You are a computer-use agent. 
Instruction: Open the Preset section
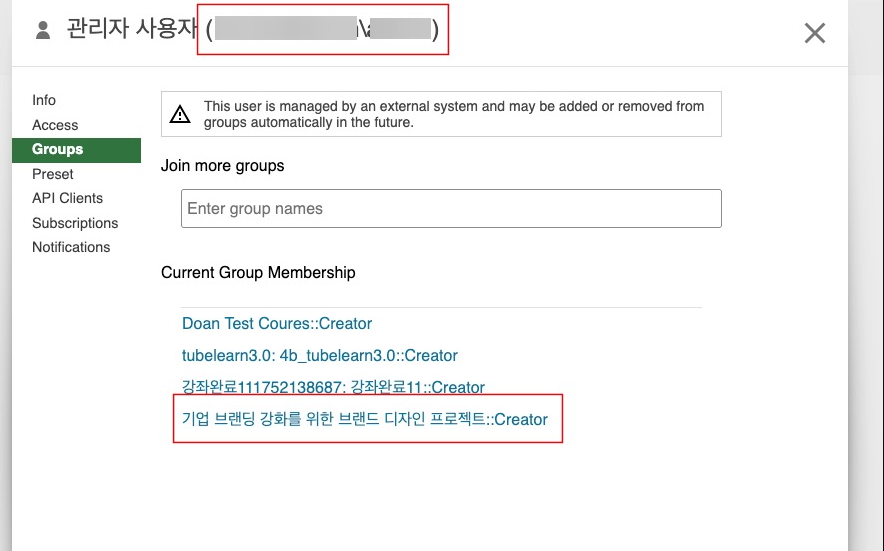click(x=53, y=174)
